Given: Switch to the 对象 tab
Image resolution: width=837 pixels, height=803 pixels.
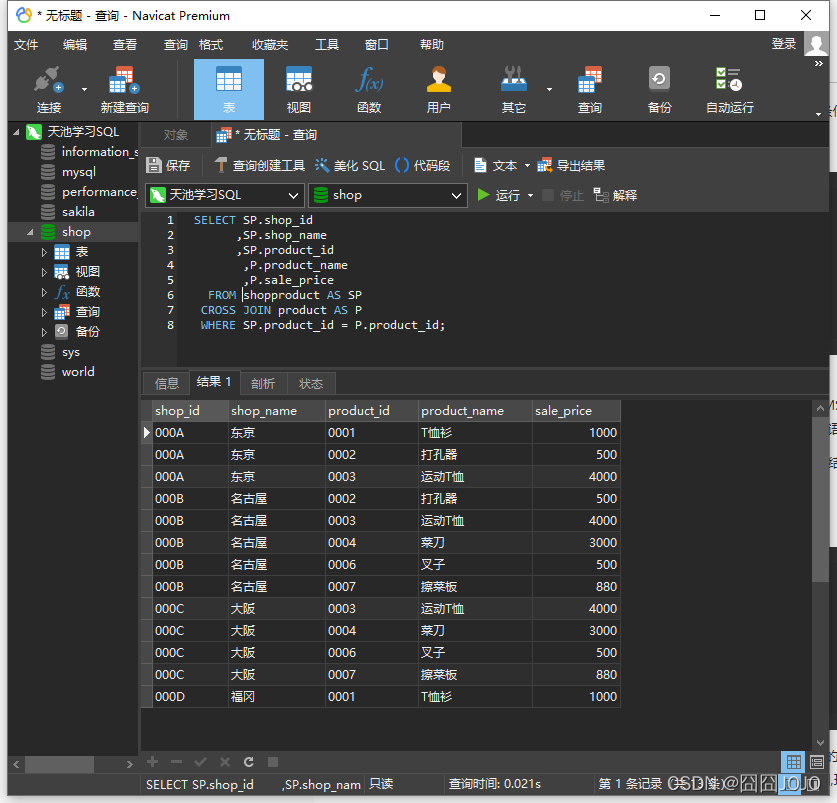Looking at the screenshot, I should 176,135.
